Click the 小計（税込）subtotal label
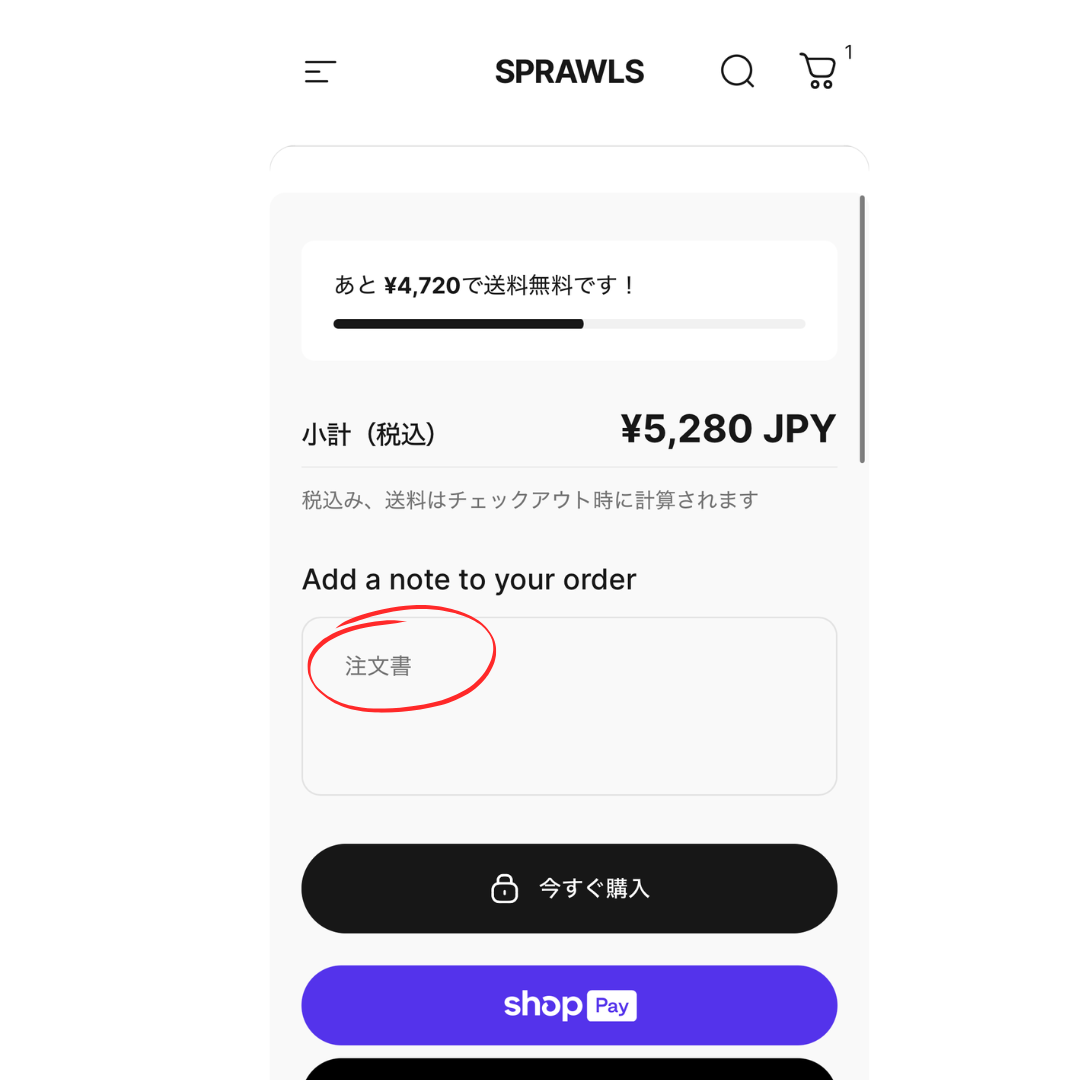 pyautogui.click(x=369, y=435)
